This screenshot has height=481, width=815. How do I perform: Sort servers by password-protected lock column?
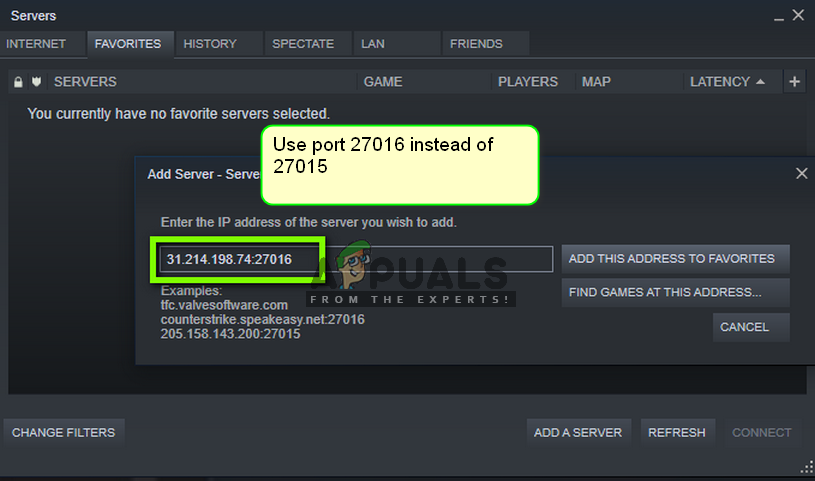point(18,82)
